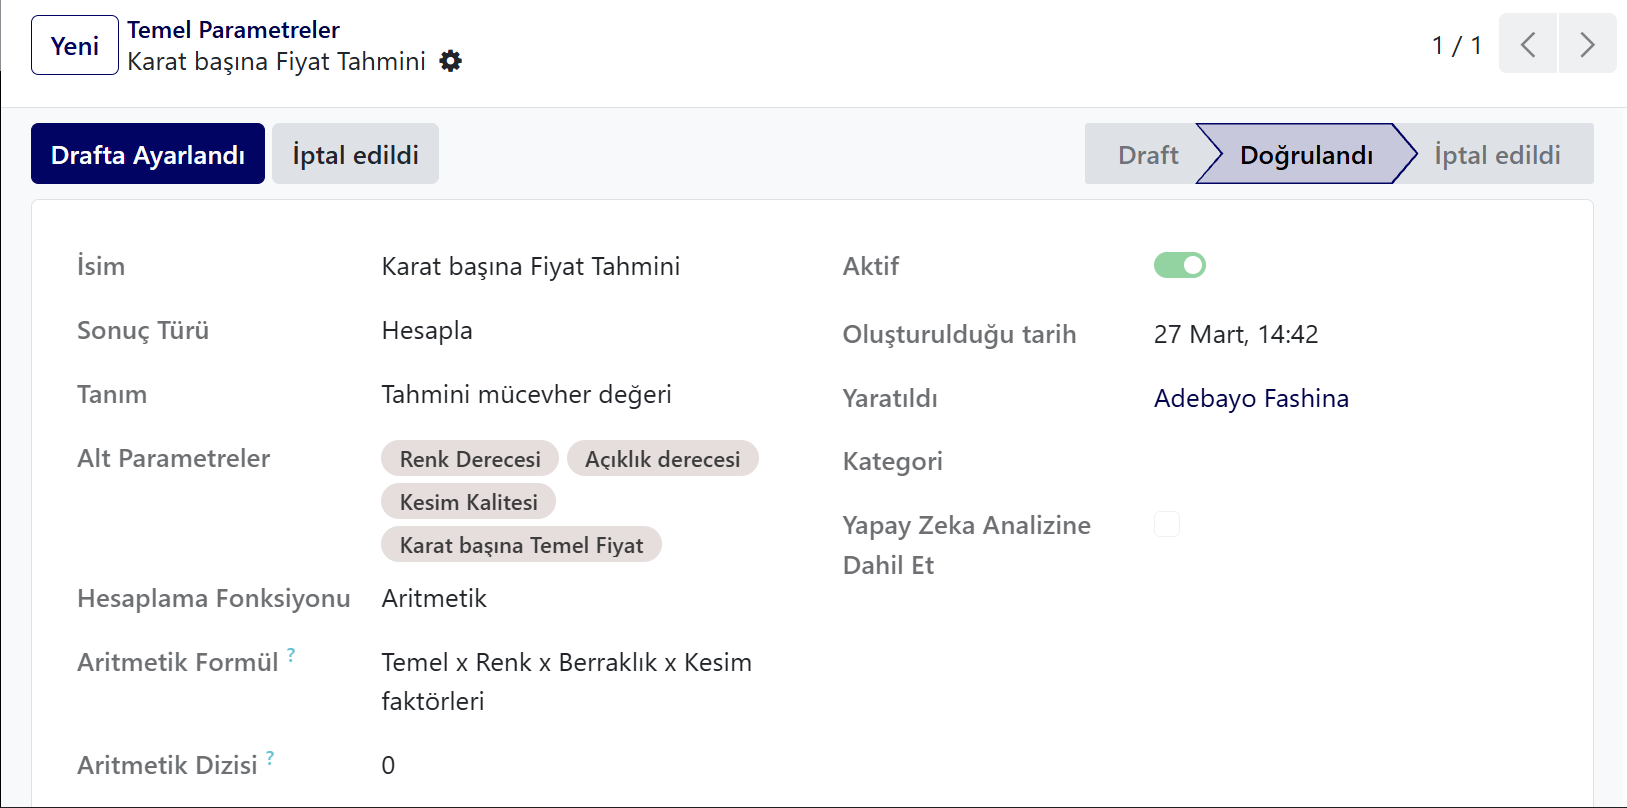Select the Draft status stage
The image size is (1627, 808).
click(1147, 154)
